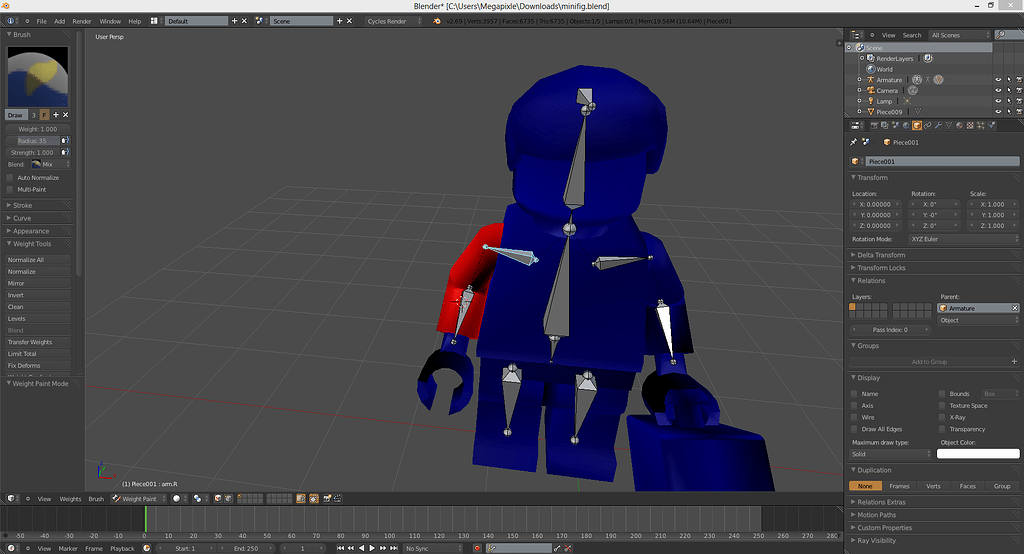Click the pressure sensitivity icon beside Radius
This screenshot has height=554, width=1024.
(x=65, y=140)
